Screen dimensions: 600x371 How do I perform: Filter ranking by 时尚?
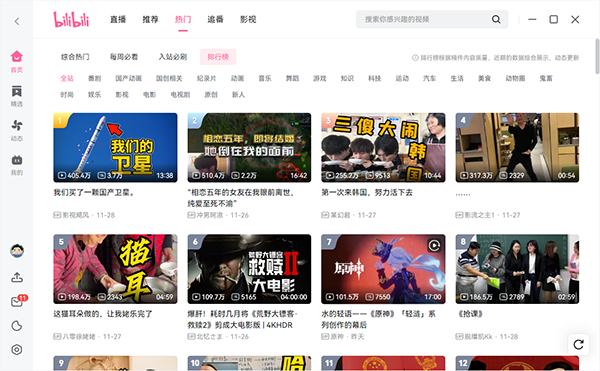click(x=67, y=94)
